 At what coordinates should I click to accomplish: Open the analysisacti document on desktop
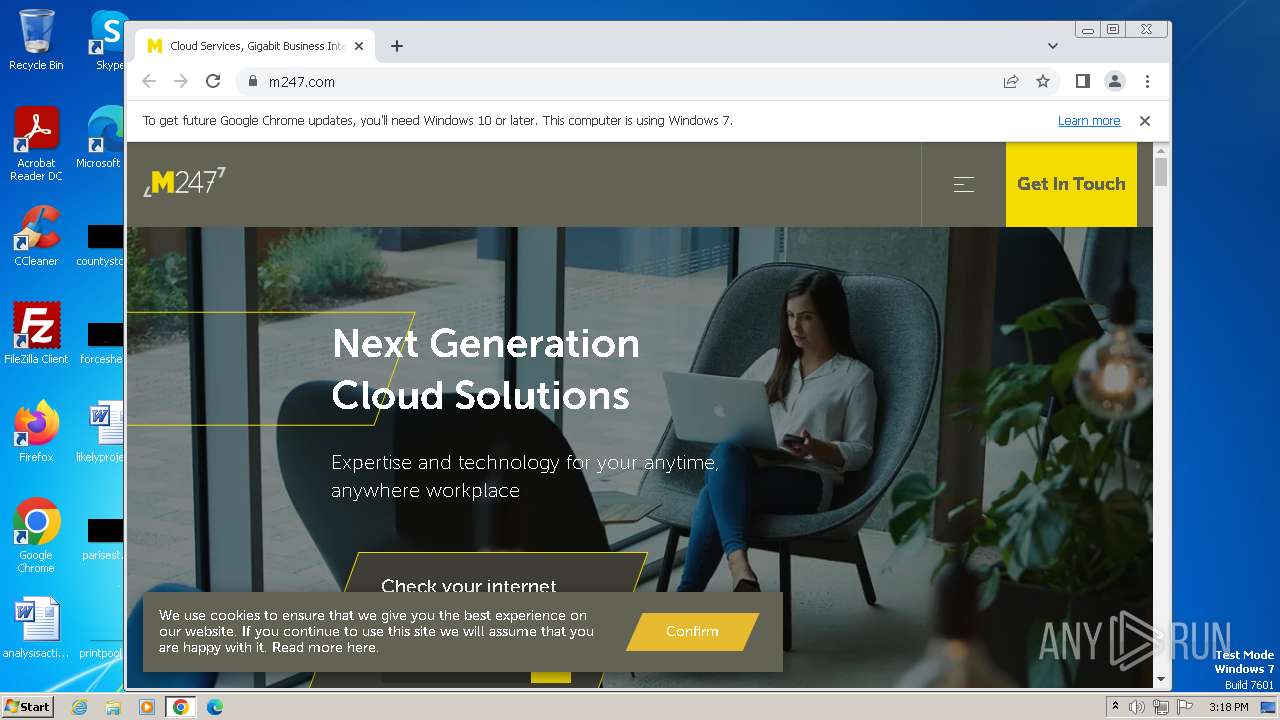(x=36, y=629)
